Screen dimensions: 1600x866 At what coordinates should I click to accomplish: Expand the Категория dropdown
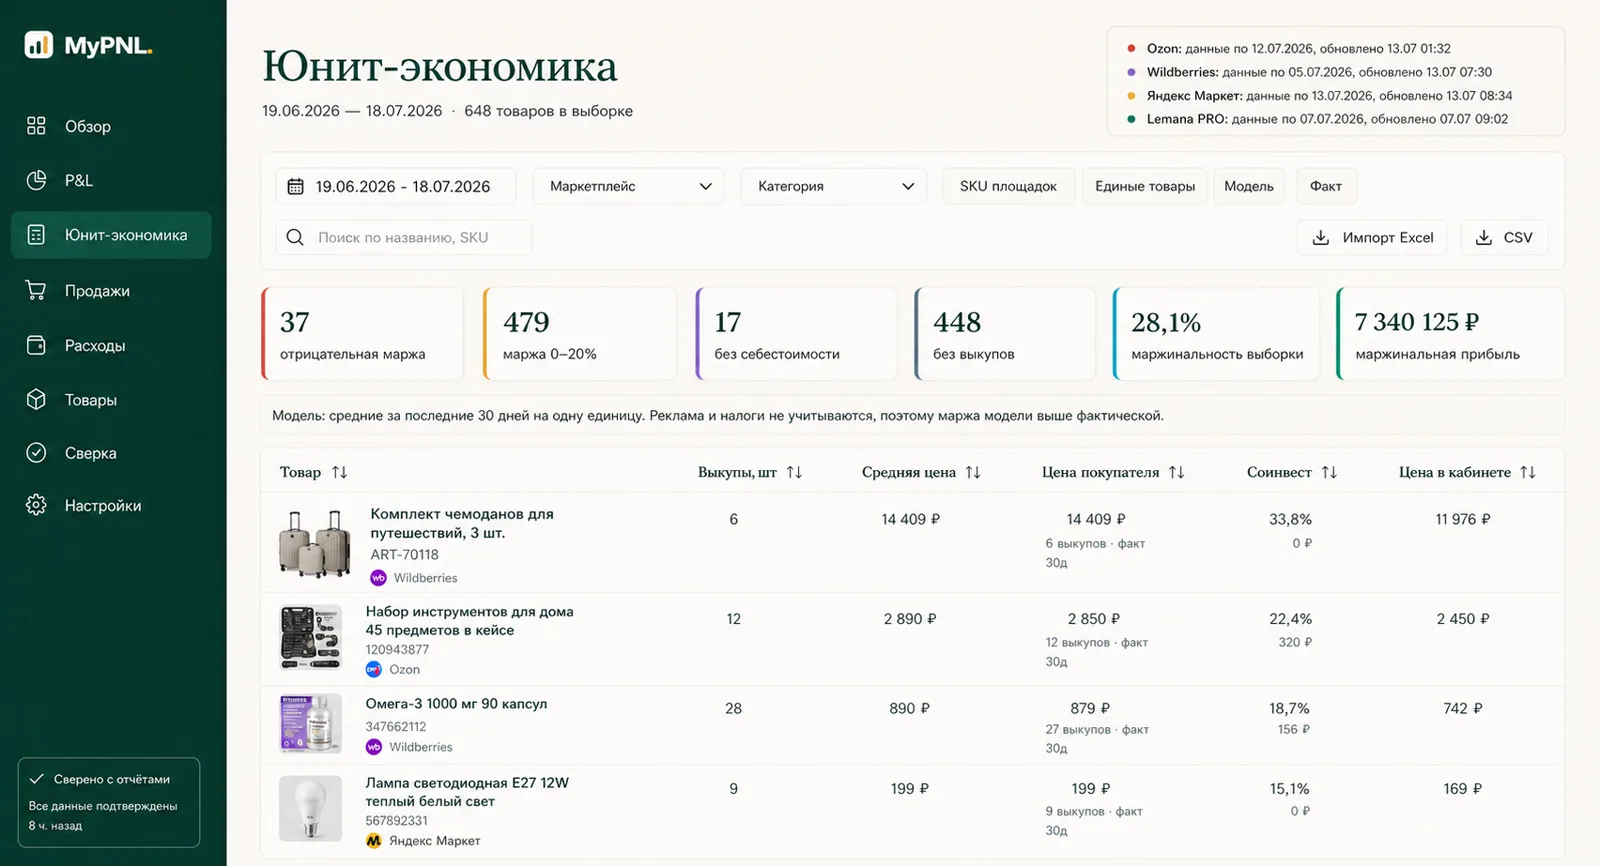click(x=834, y=186)
